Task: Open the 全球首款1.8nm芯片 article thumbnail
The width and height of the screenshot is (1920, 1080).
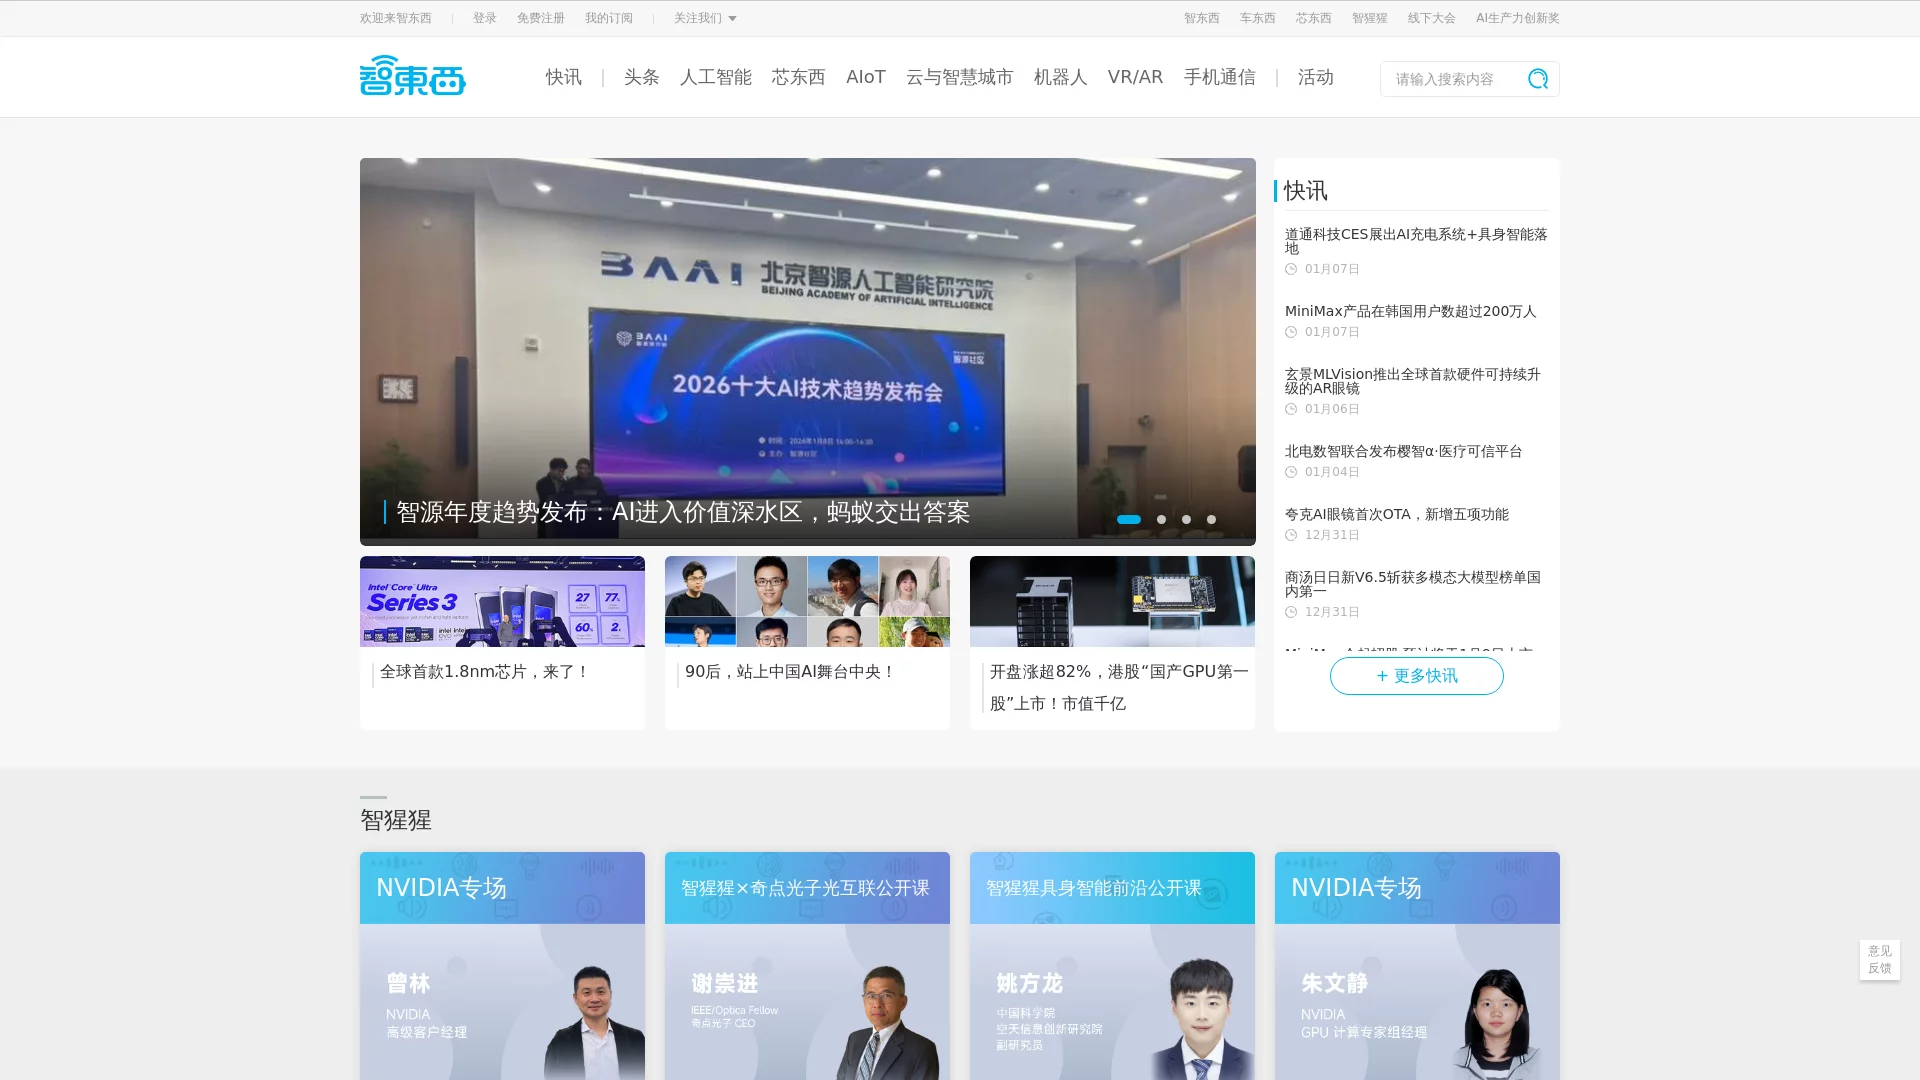Action: click(502, 601)
